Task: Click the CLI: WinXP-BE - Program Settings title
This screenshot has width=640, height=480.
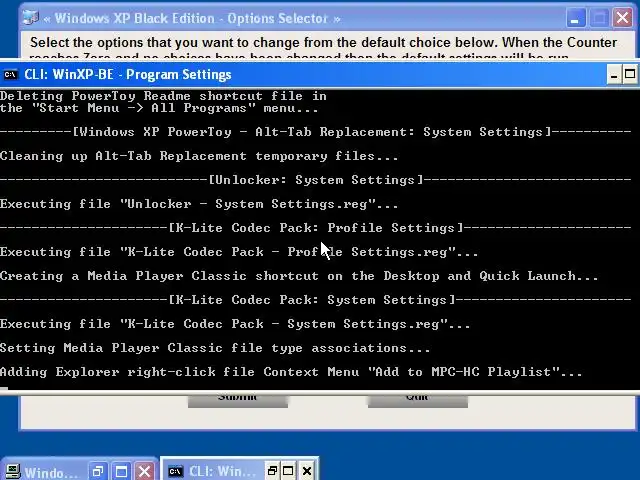Action: pyautogui.click(x=128, y=75)
